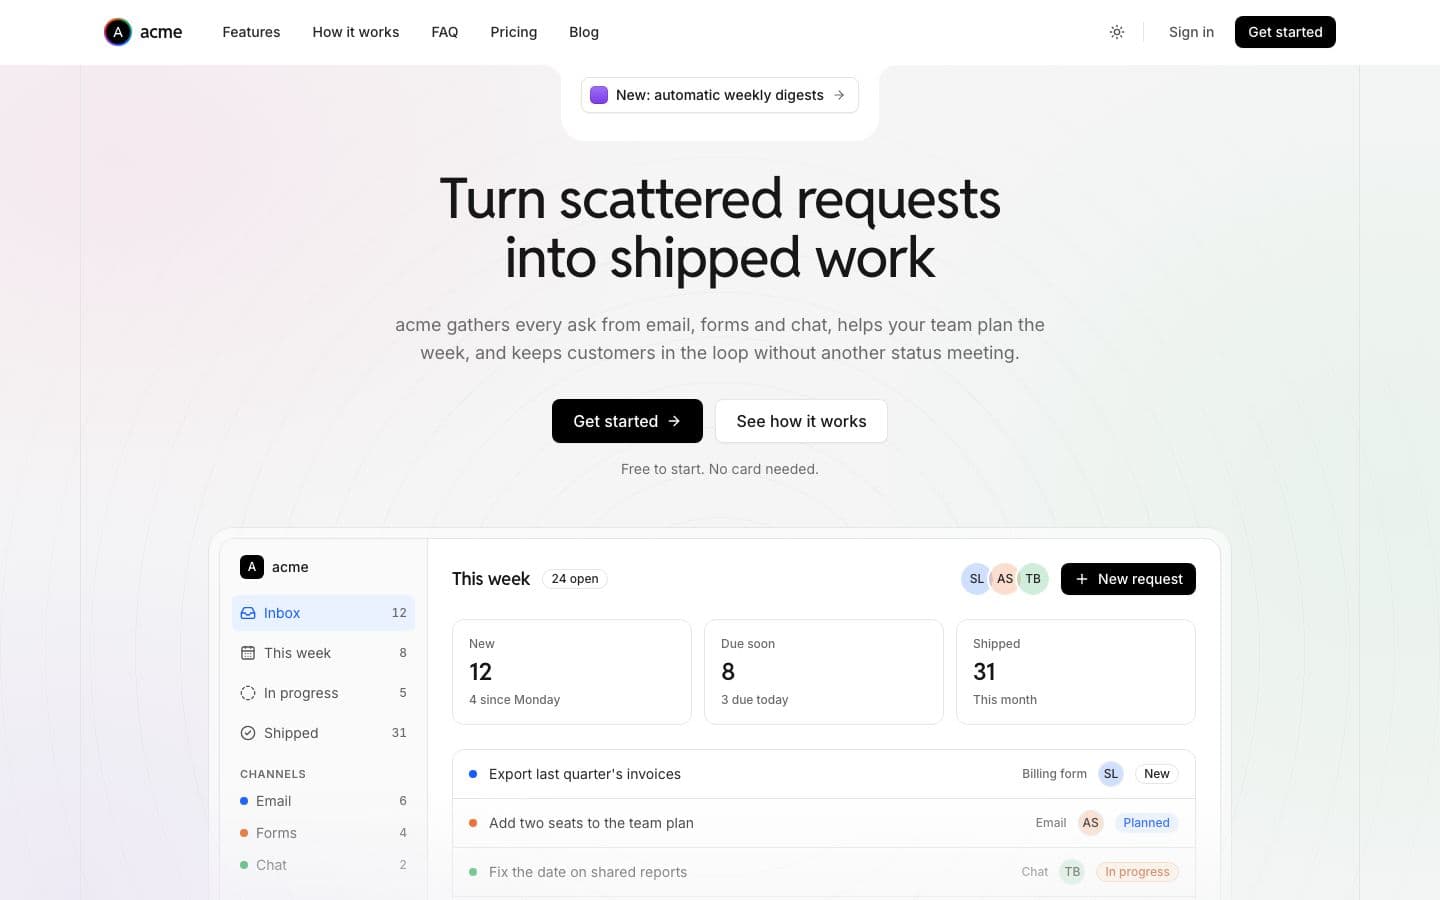Click the SL avatar on the invoices row

(x=1111, y=774)
